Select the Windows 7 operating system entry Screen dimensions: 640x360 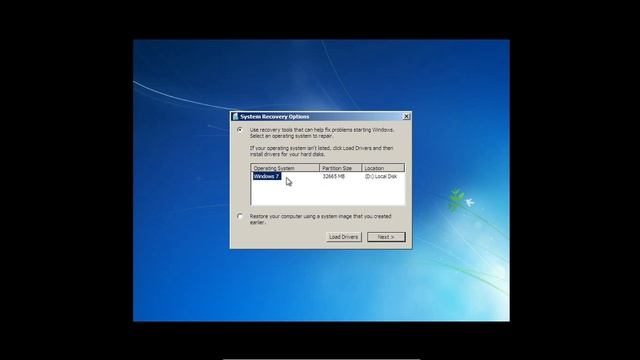tap(267, 176)
